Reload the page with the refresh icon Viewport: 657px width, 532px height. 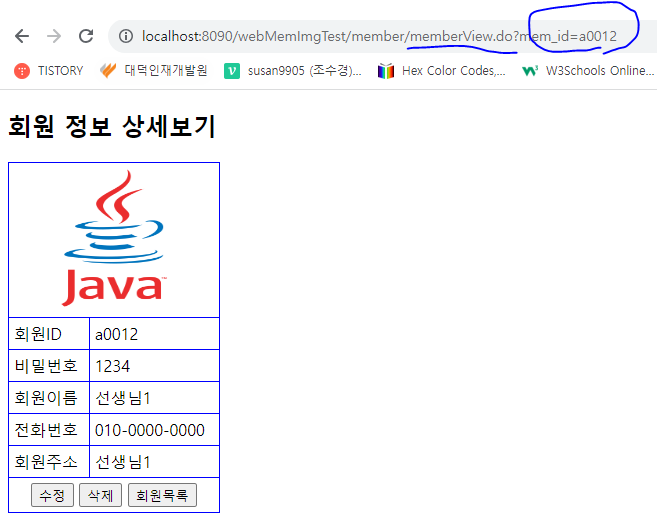[x=86, y=36]
